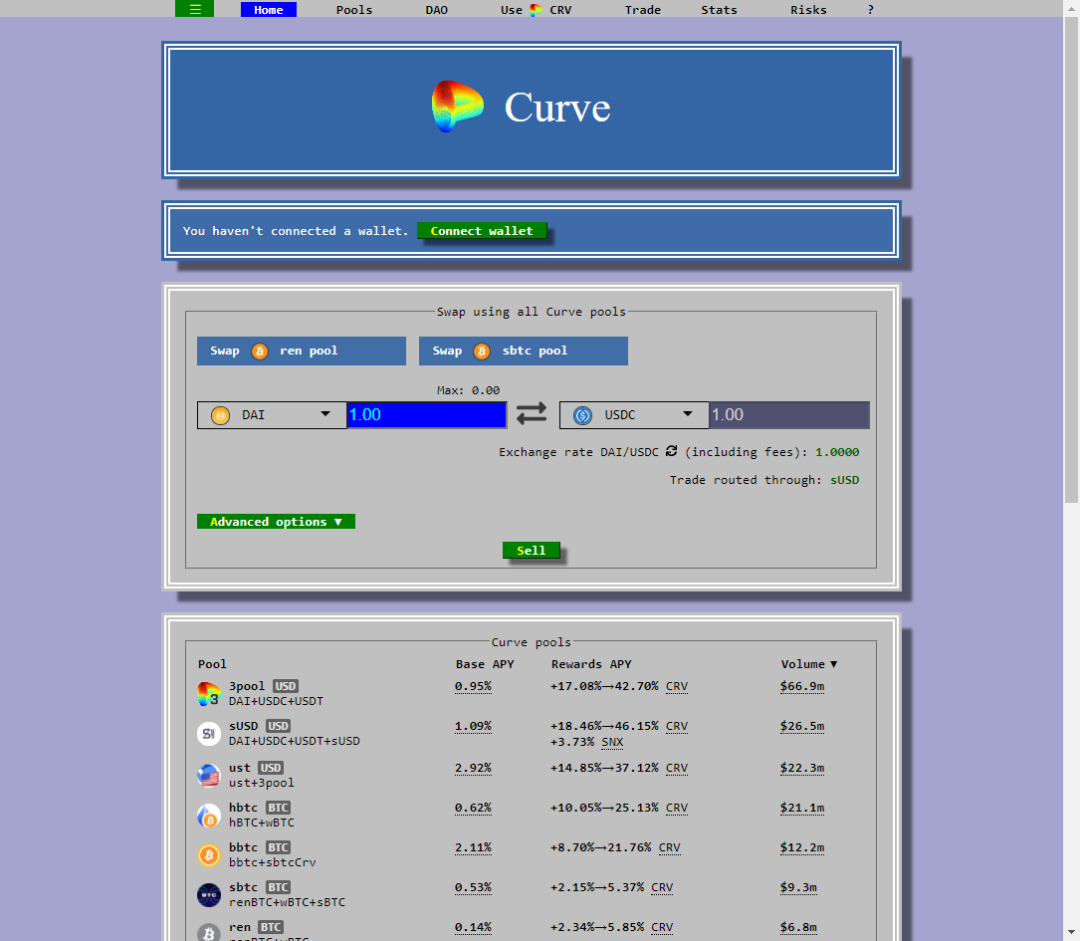
Task: Click ust base APY 2.92%
Action: (x=473, y=767)
